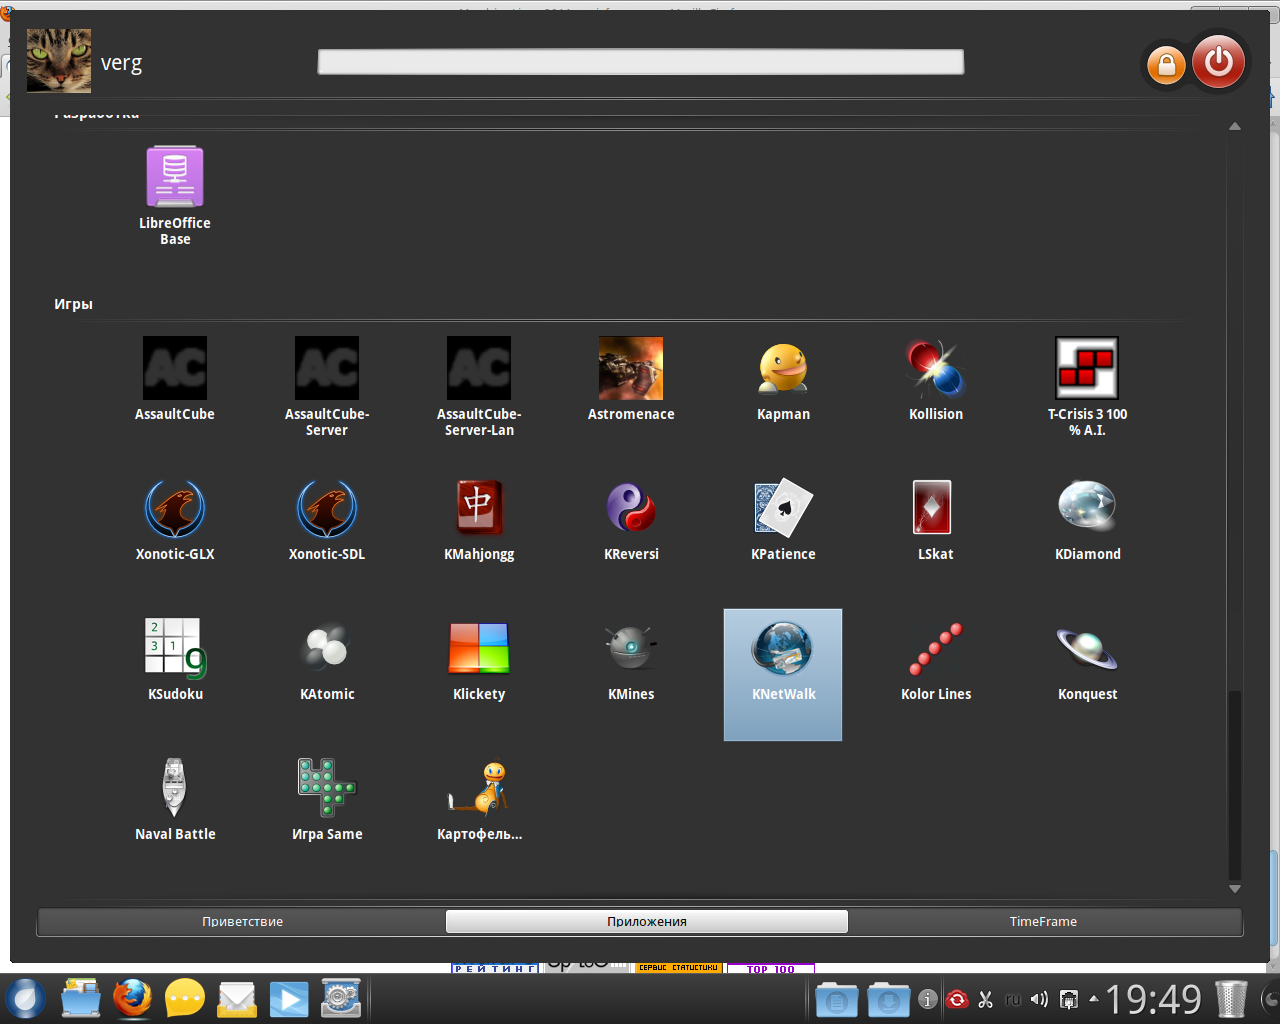Open the AssaultCube game
Image resolution: width=1280 pixels, height=1024 pixels.
click(x=175, y=379)
